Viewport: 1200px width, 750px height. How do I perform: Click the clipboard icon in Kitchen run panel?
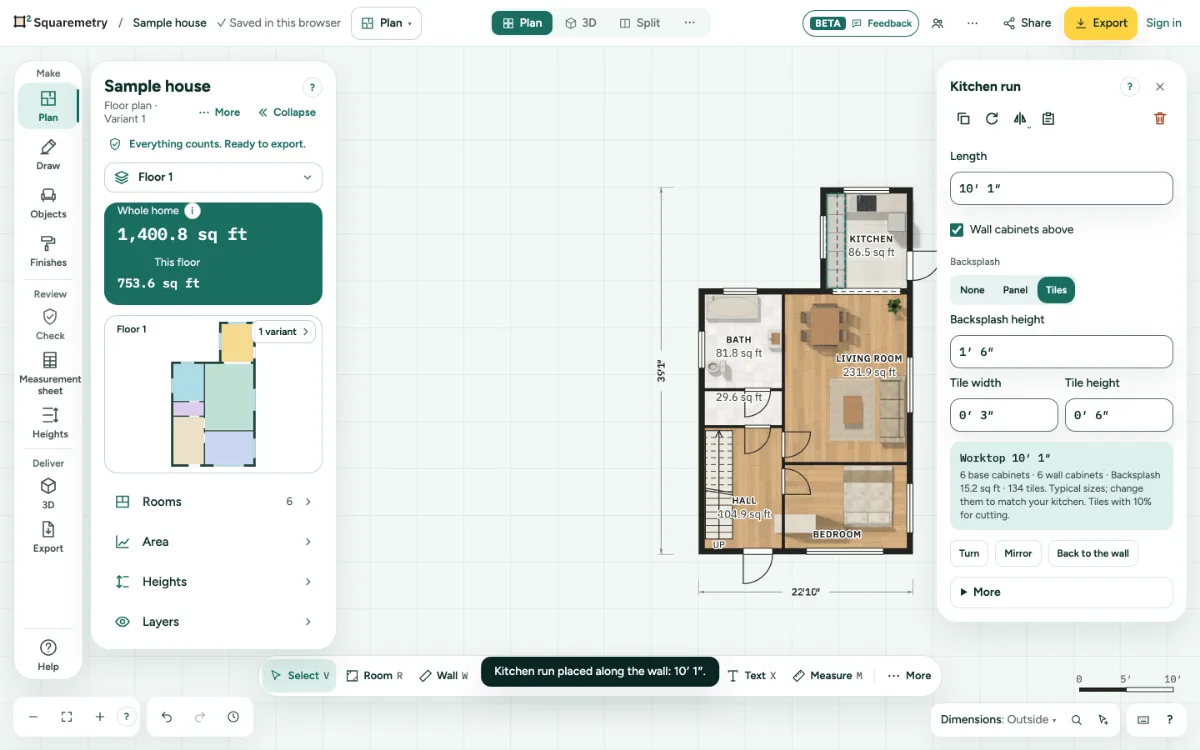click(1048, 118)
